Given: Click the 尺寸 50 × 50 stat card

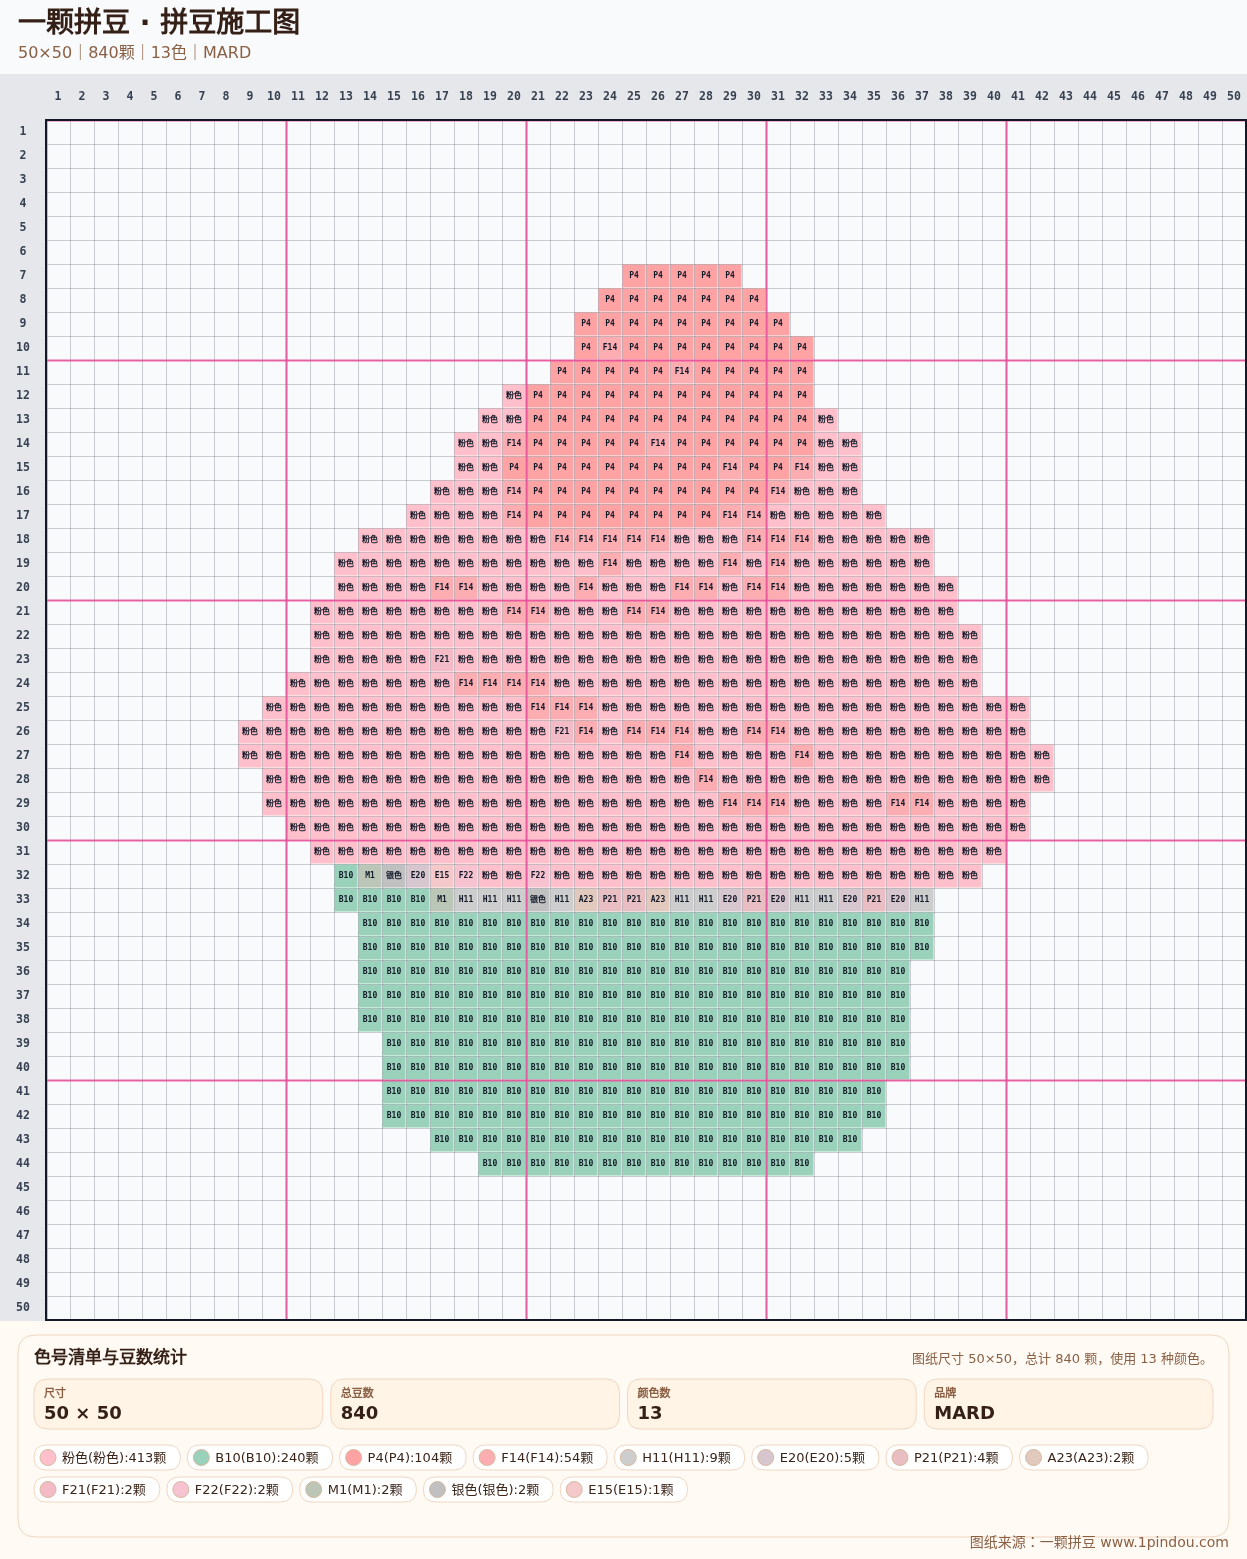Looking at the screenshot, I should point(178,1404).
